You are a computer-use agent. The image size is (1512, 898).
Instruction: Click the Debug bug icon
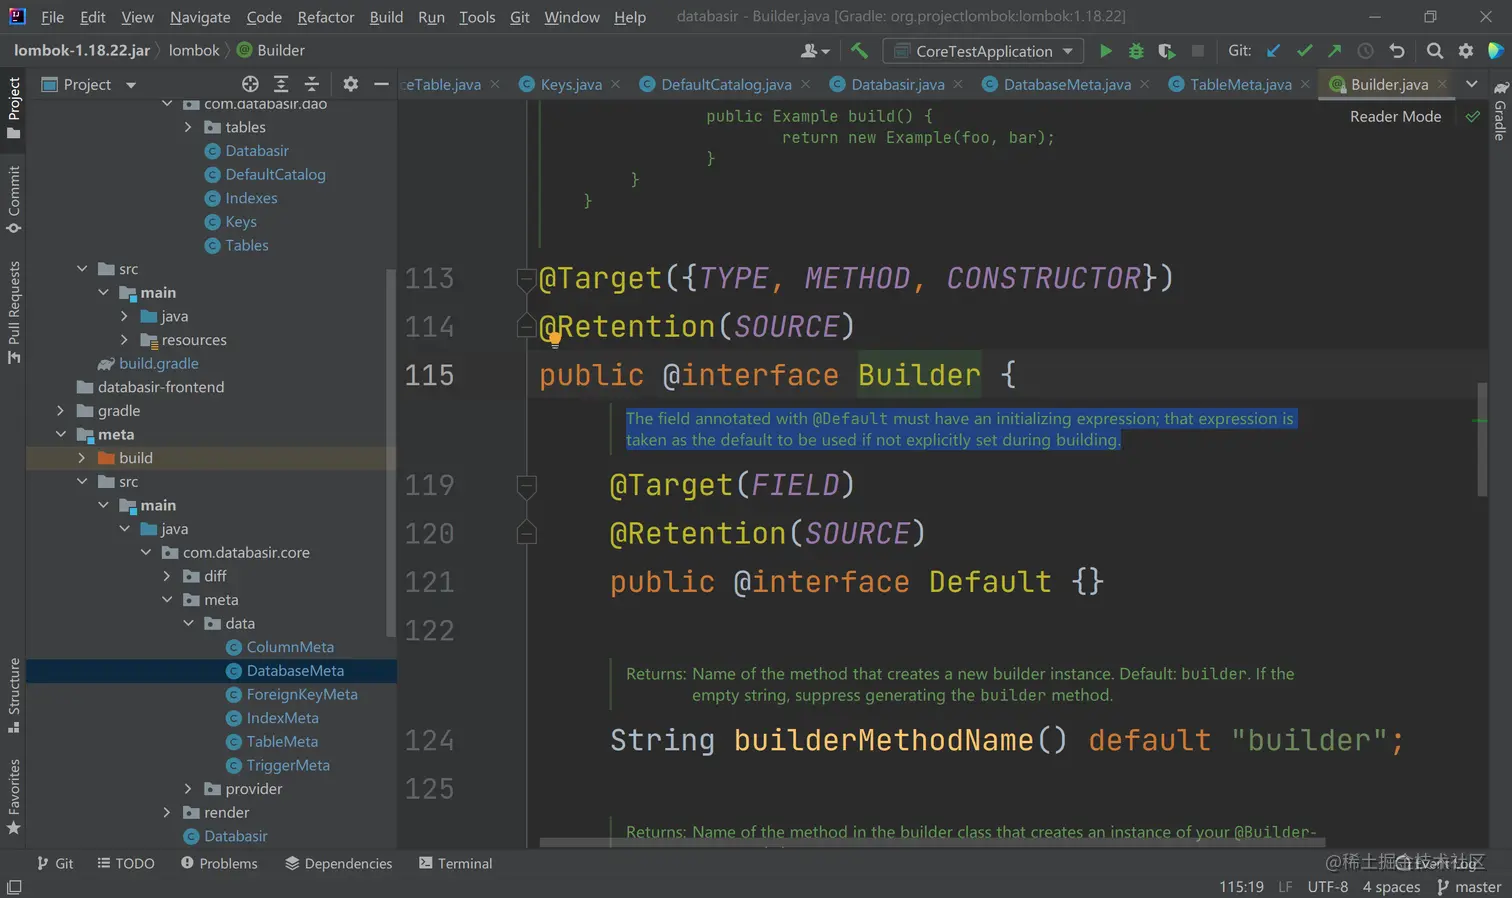1136,51
